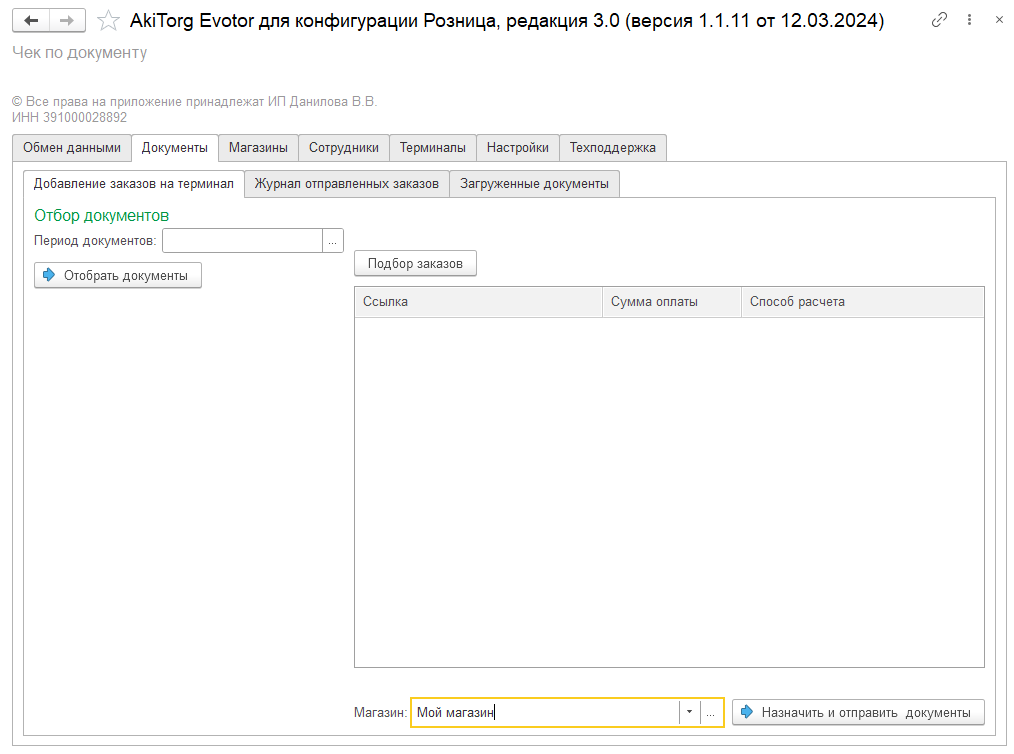
Task: Click the Чек по документу subtitle
Action: click(x=80, y=52)
